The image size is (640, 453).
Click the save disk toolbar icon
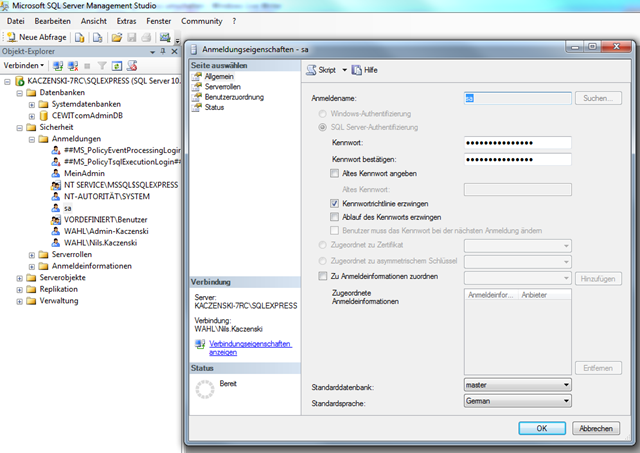pyautogui.click(x=131, y=38)
